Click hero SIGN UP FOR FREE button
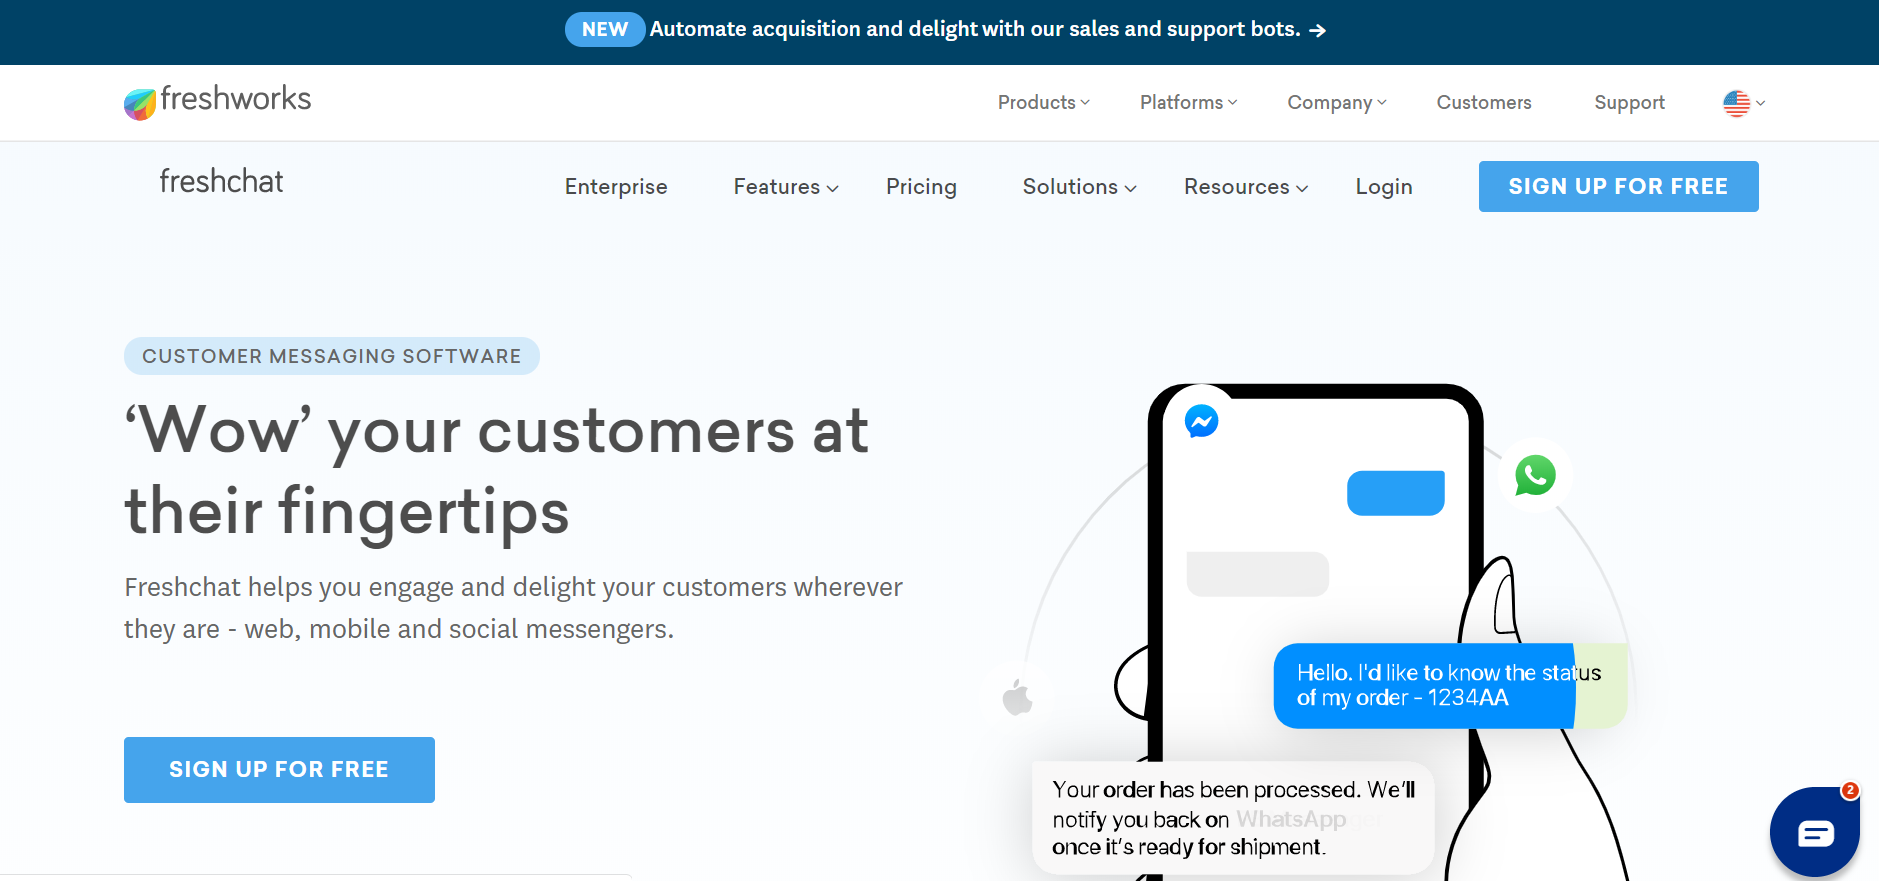 [x=279, y=770]
